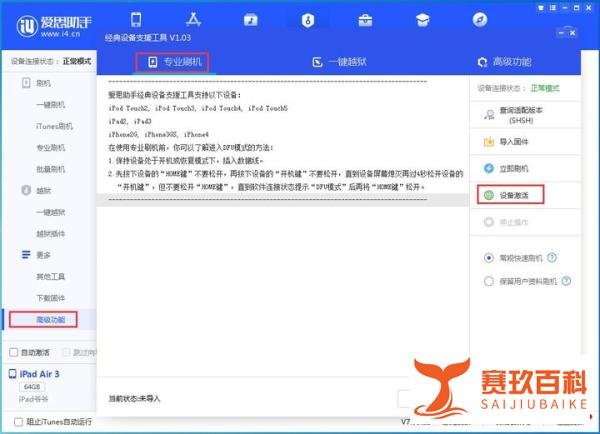Open the compass browser icon

(480, 20)
